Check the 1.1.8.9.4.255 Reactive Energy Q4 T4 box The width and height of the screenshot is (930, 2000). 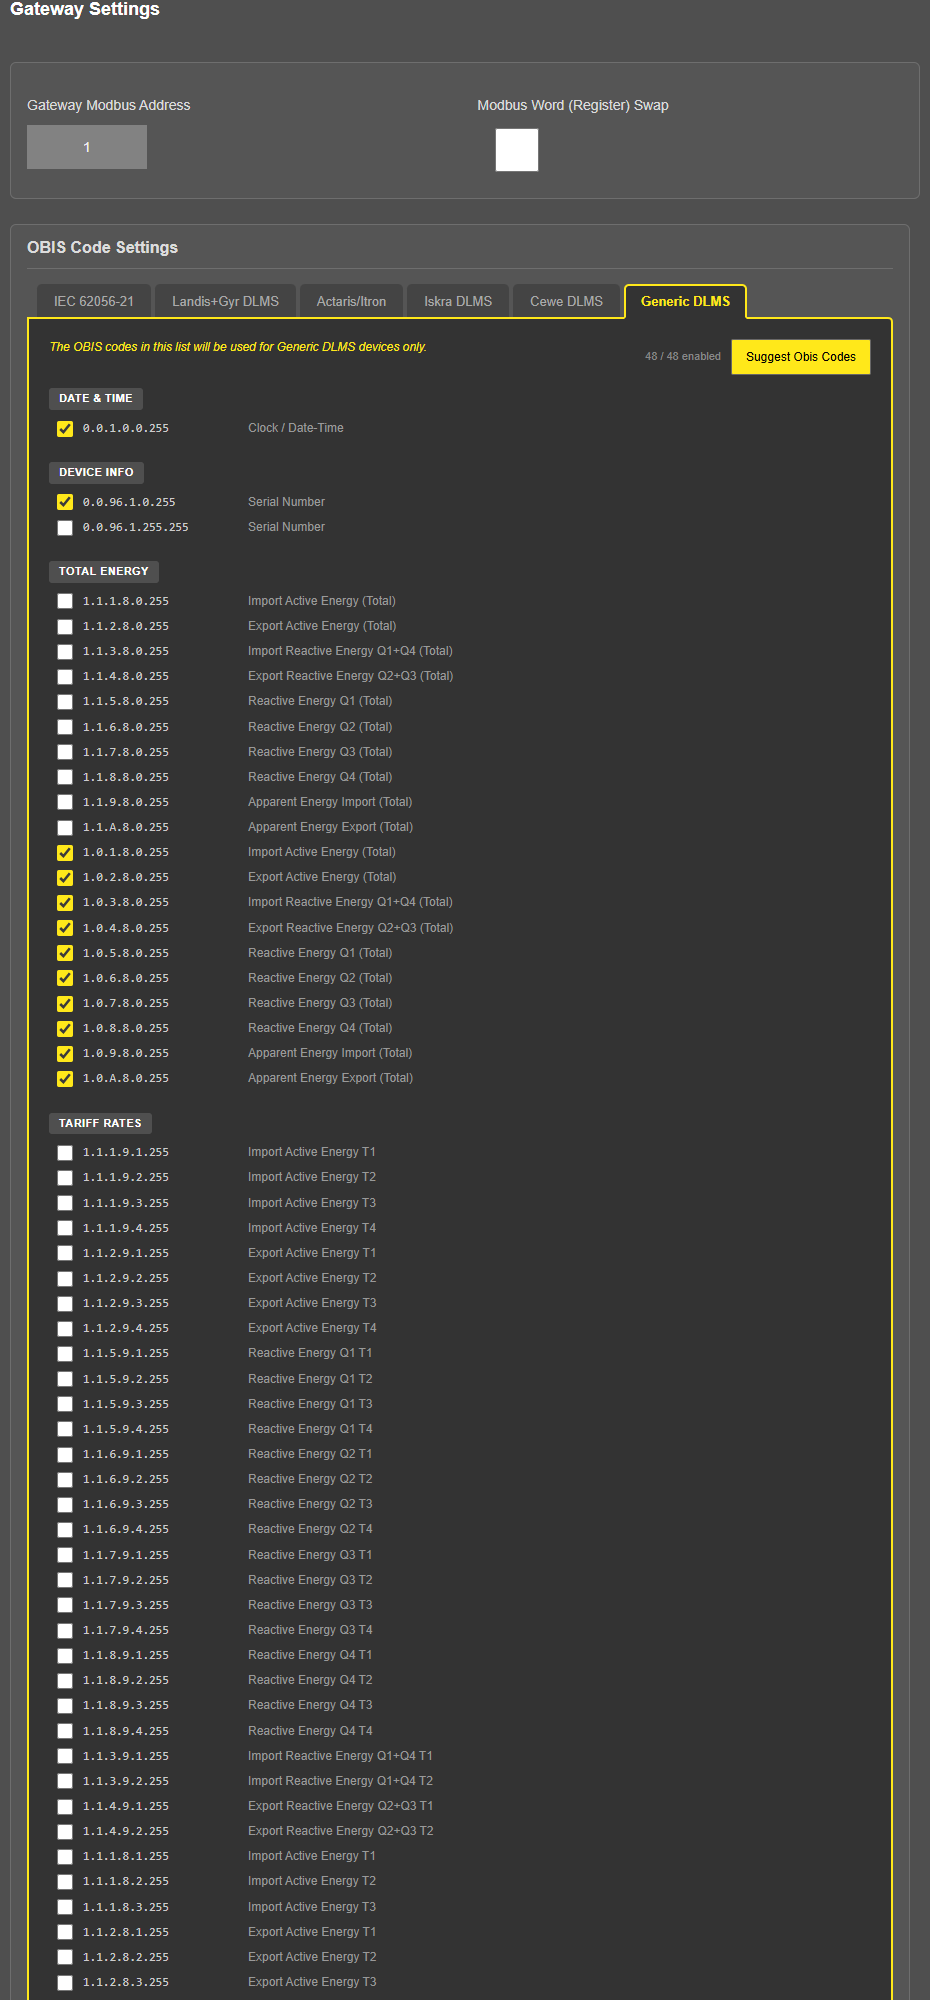click(65, 1731)
